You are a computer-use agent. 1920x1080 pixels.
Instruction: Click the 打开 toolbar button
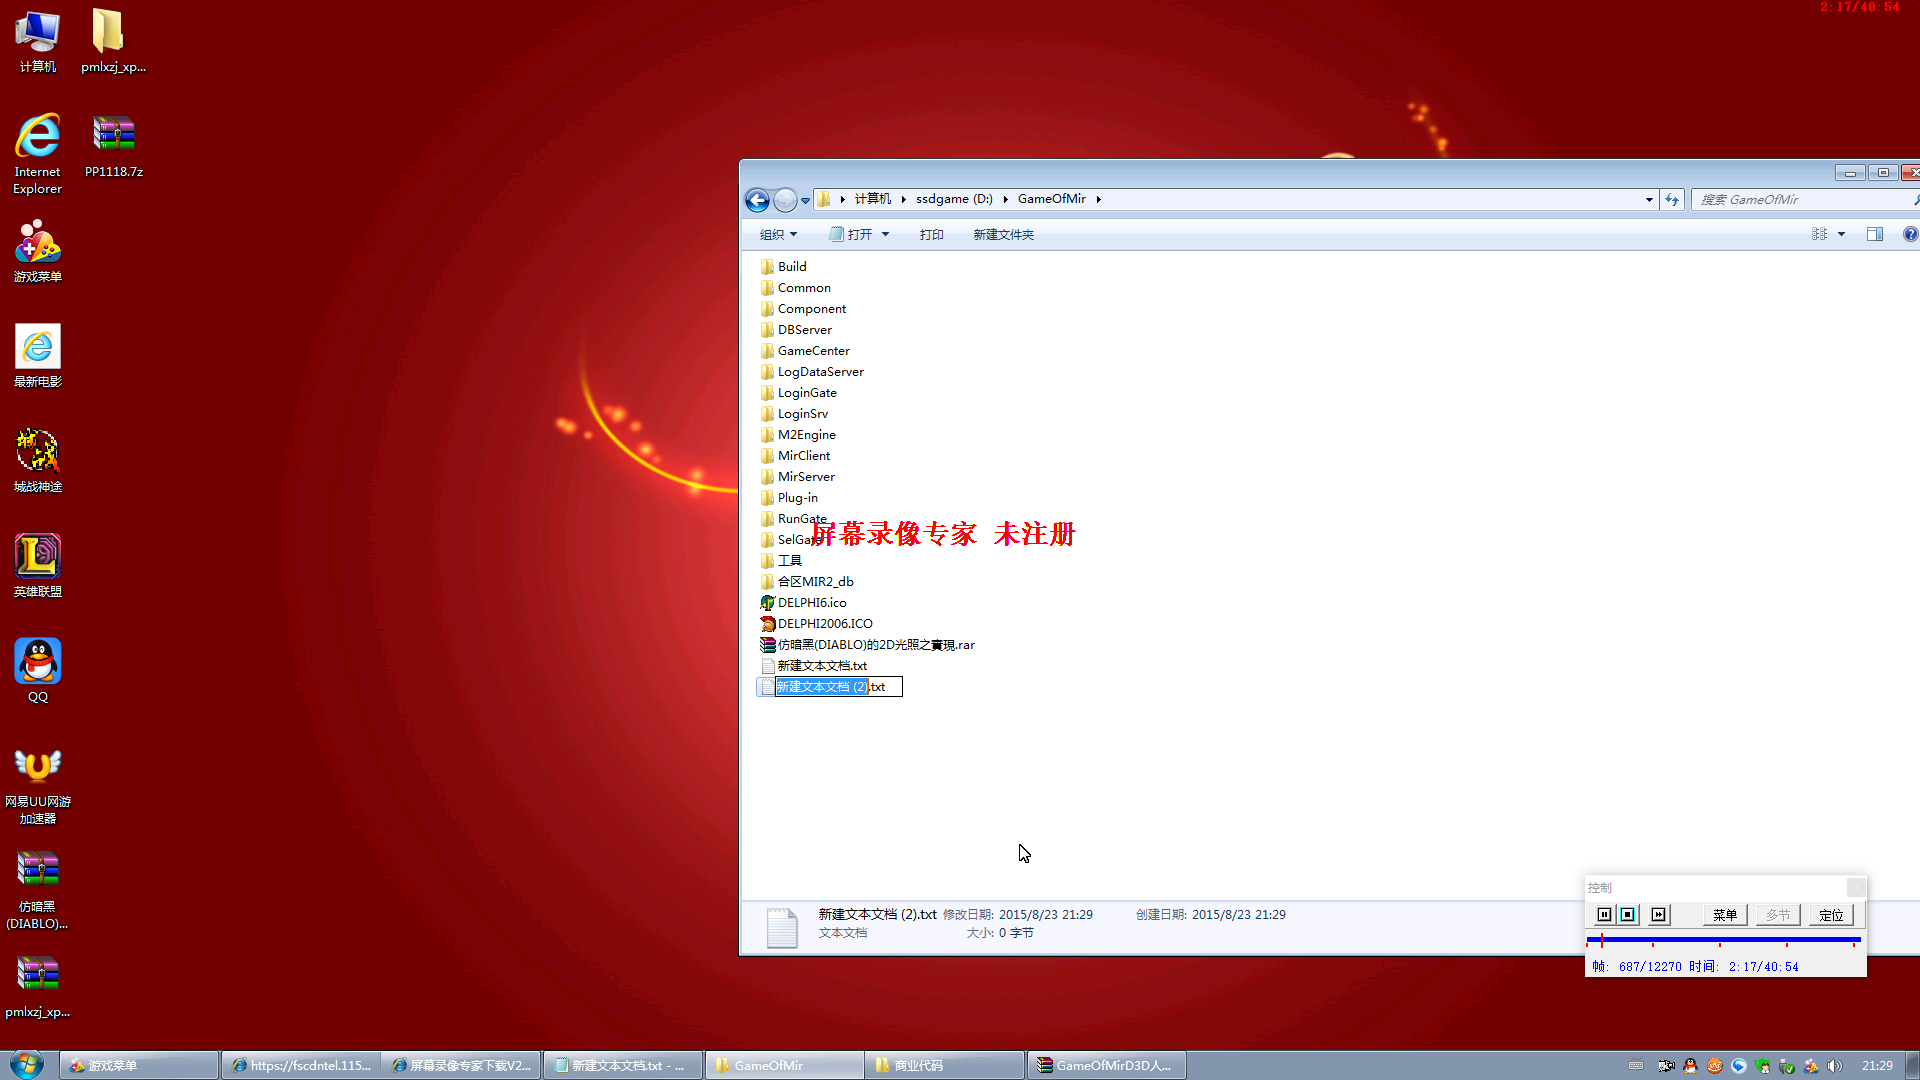point(851,235)
